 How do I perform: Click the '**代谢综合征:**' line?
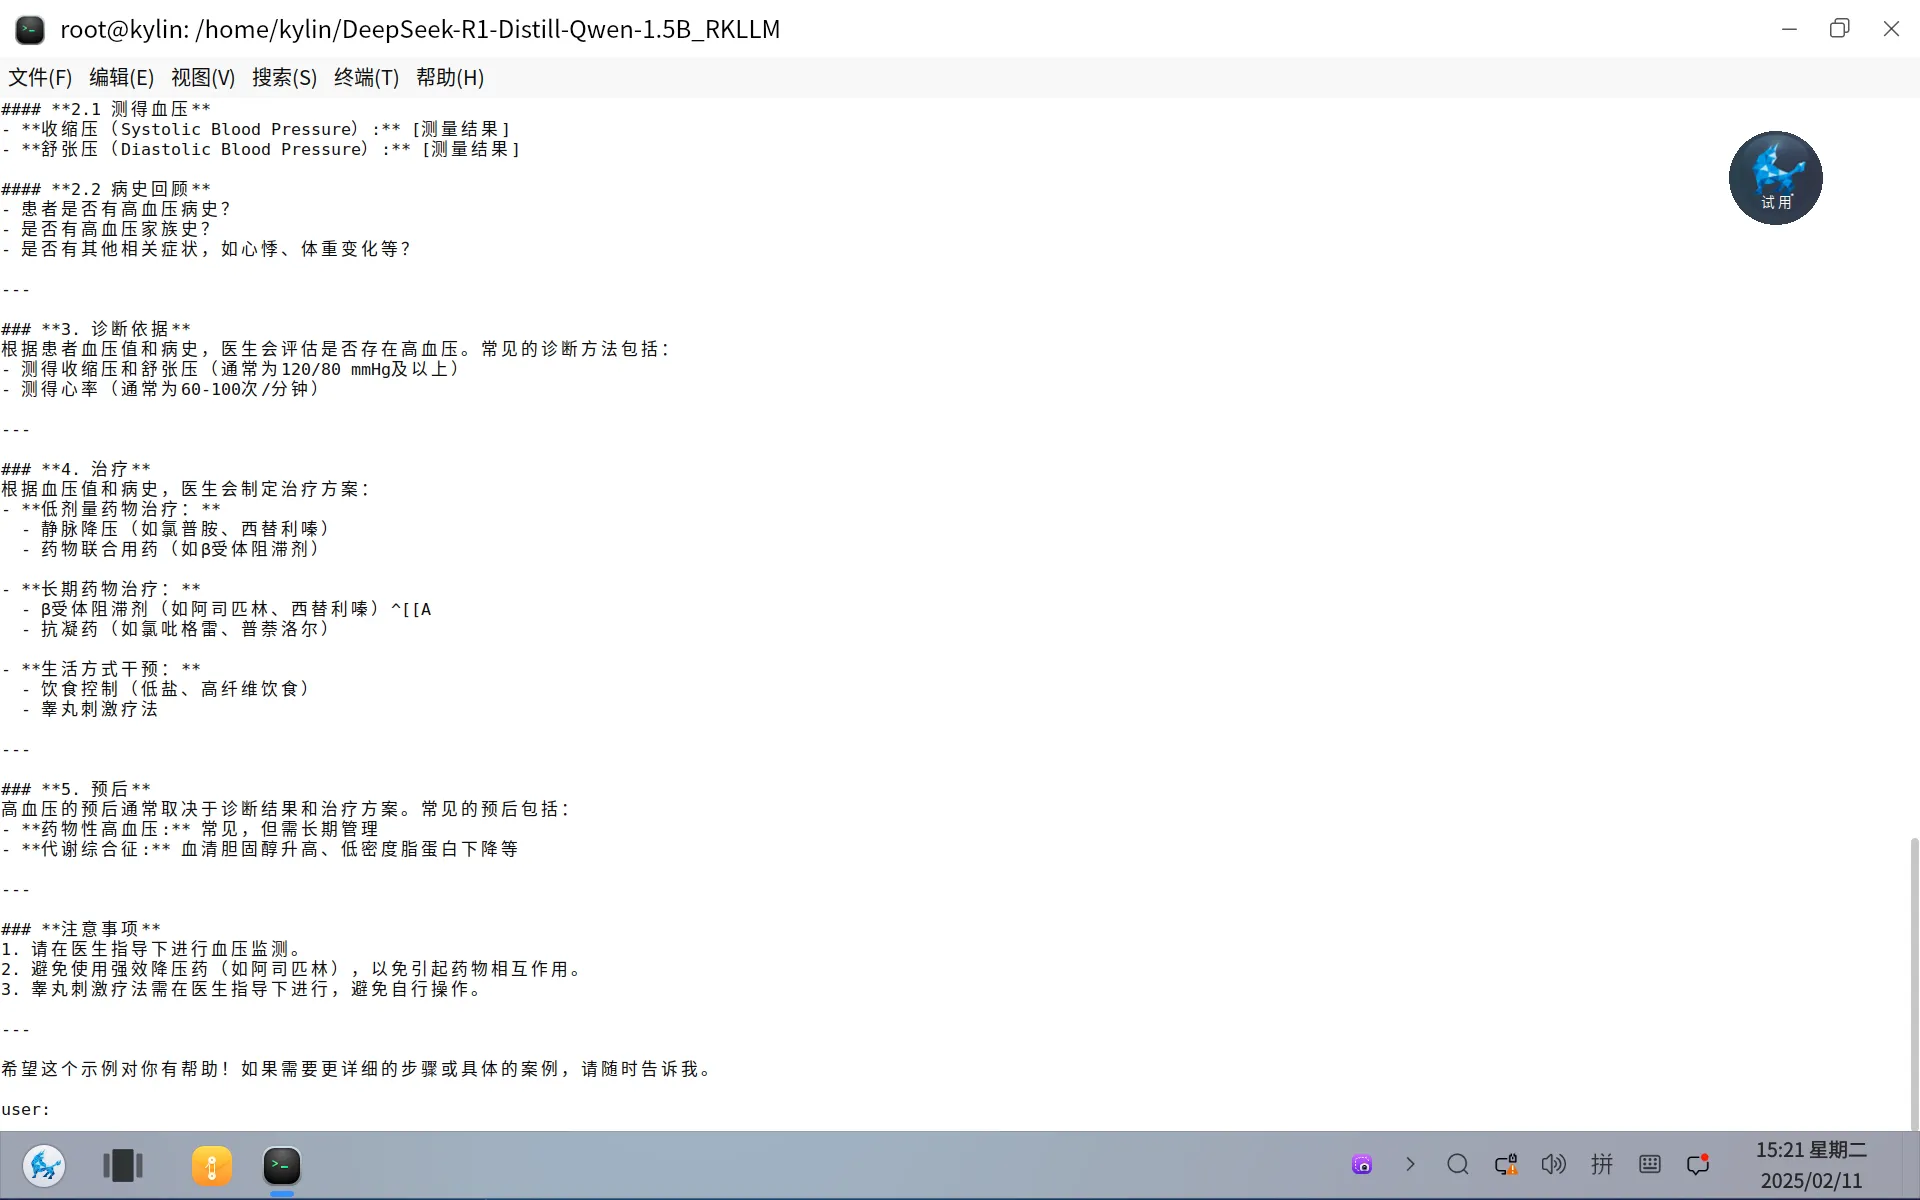260,849
